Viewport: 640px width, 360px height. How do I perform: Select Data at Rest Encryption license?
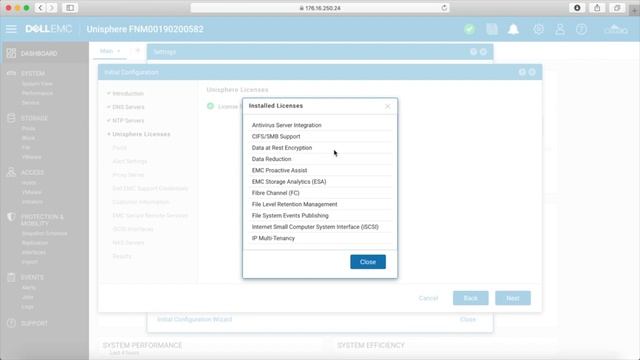320,148
